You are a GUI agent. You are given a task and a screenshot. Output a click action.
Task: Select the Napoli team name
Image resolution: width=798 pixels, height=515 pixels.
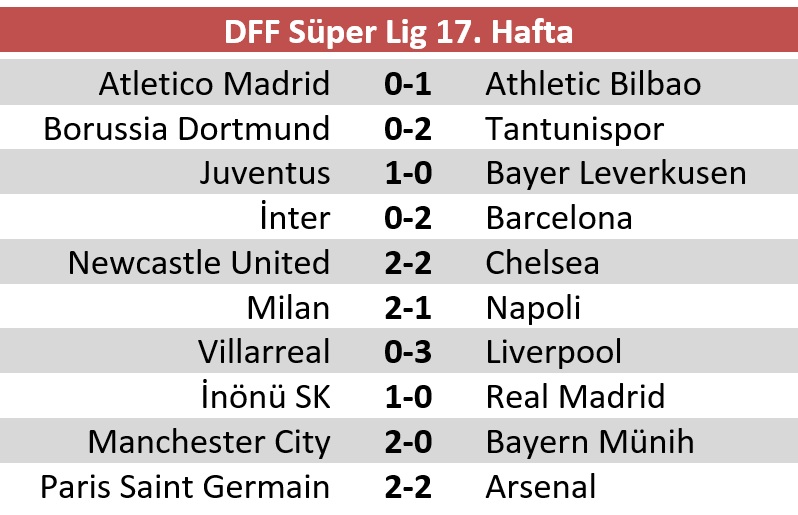click(x=533, y=308)
